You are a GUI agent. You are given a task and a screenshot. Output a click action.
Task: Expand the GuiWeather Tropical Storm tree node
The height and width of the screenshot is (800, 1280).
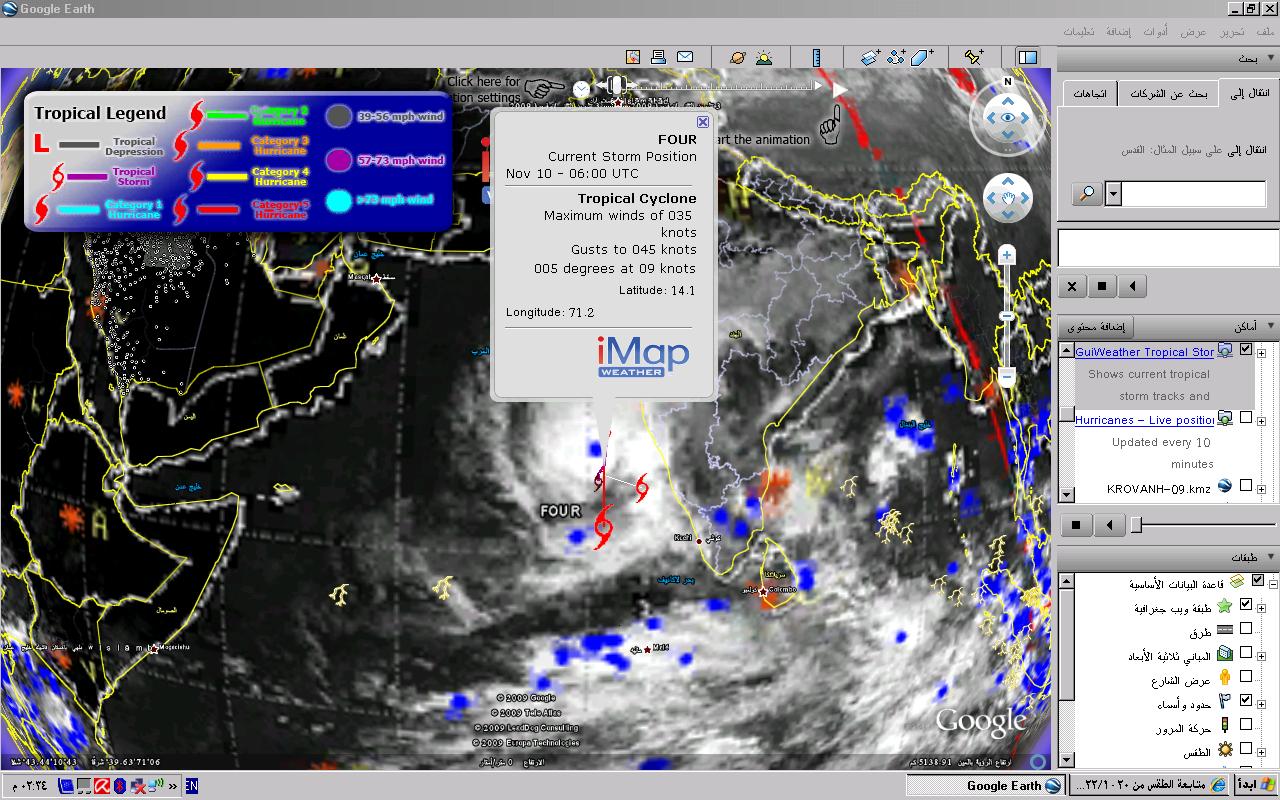[x=1262, y=352]
